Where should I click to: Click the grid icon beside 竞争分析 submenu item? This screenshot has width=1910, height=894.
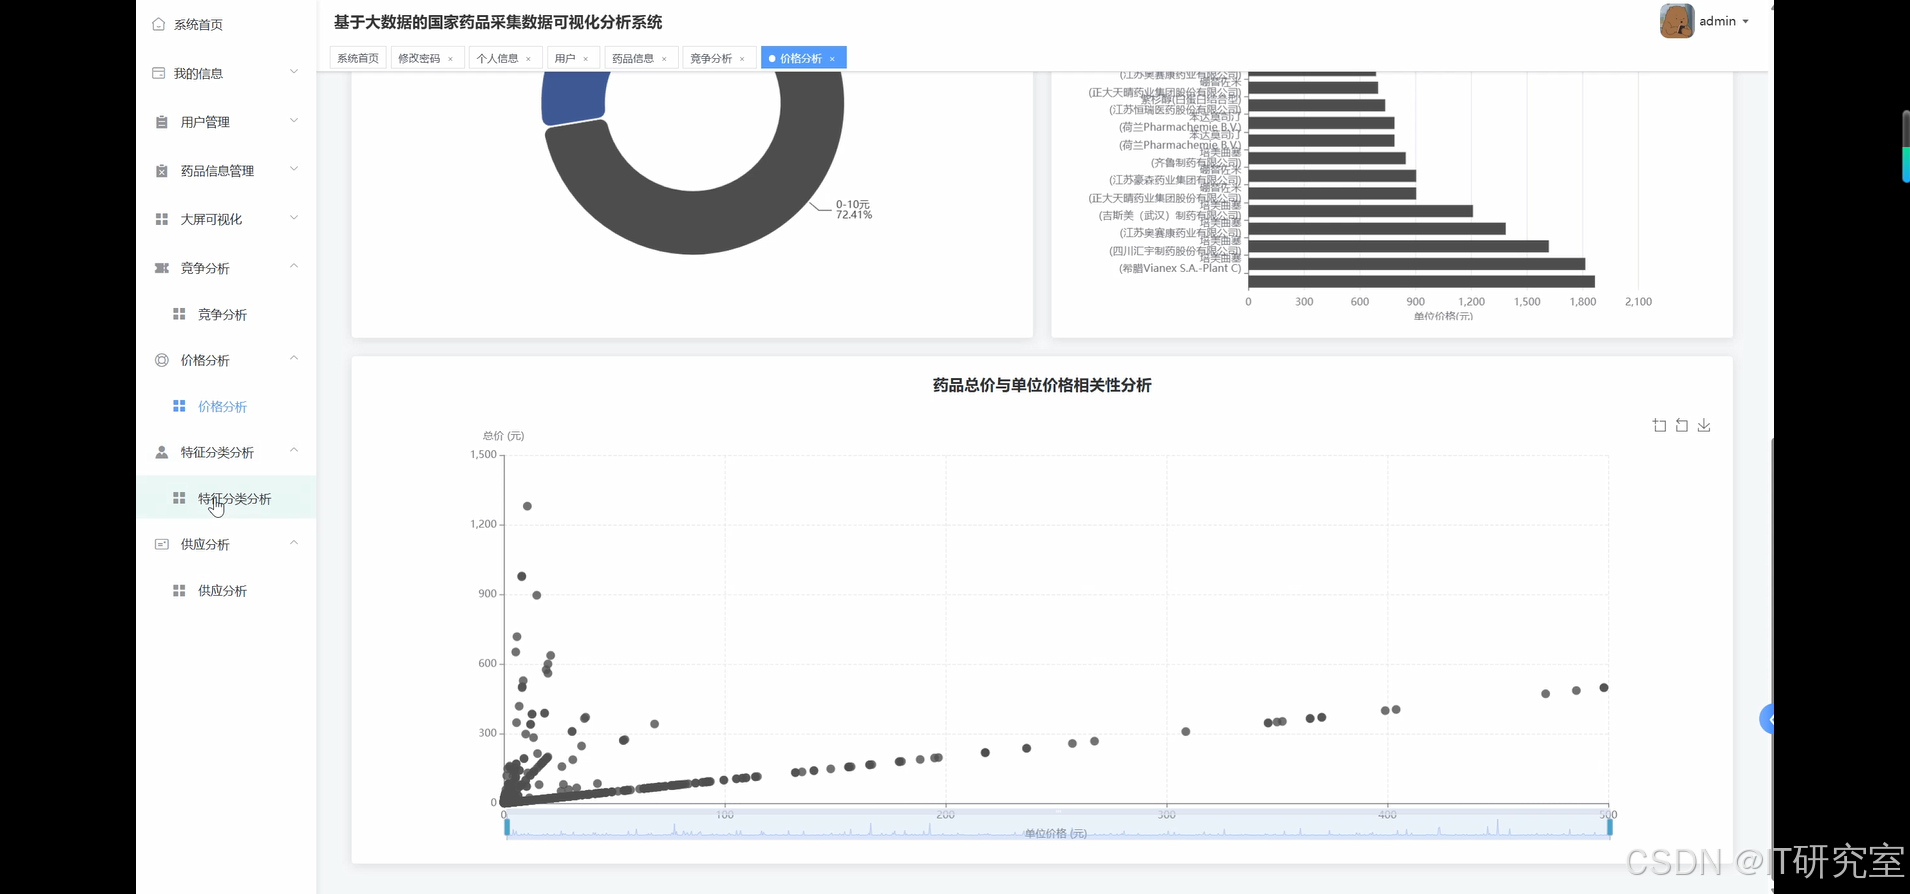click(x=179, y=314)
